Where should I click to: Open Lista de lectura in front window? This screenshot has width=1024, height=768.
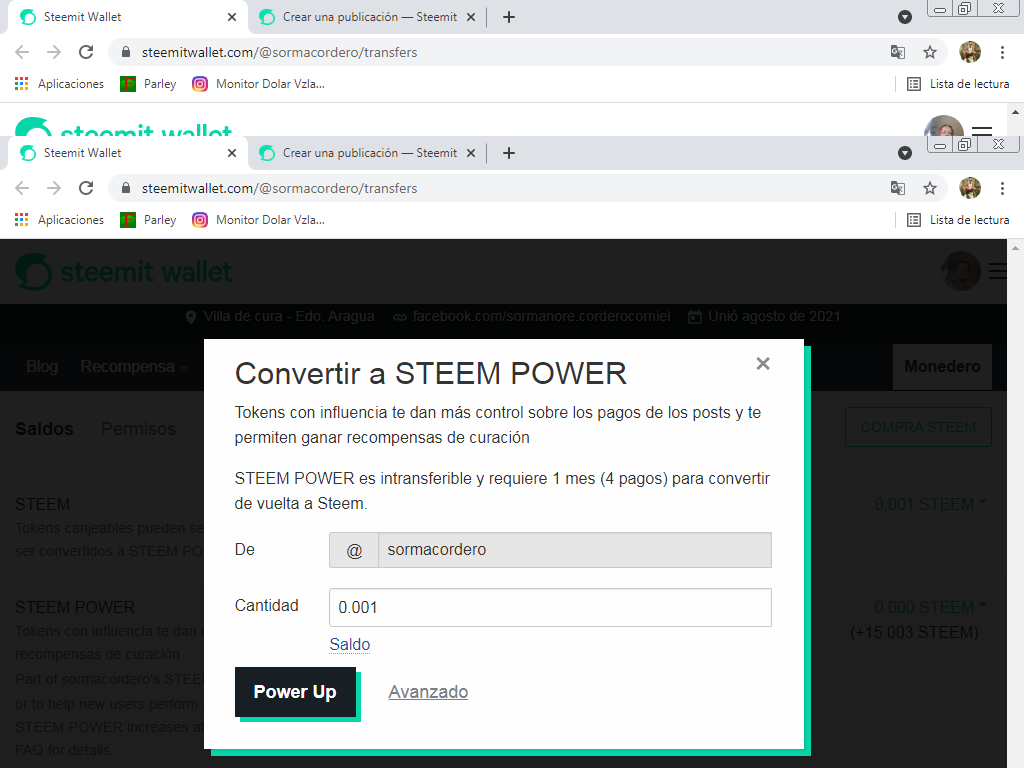(959, 219)
